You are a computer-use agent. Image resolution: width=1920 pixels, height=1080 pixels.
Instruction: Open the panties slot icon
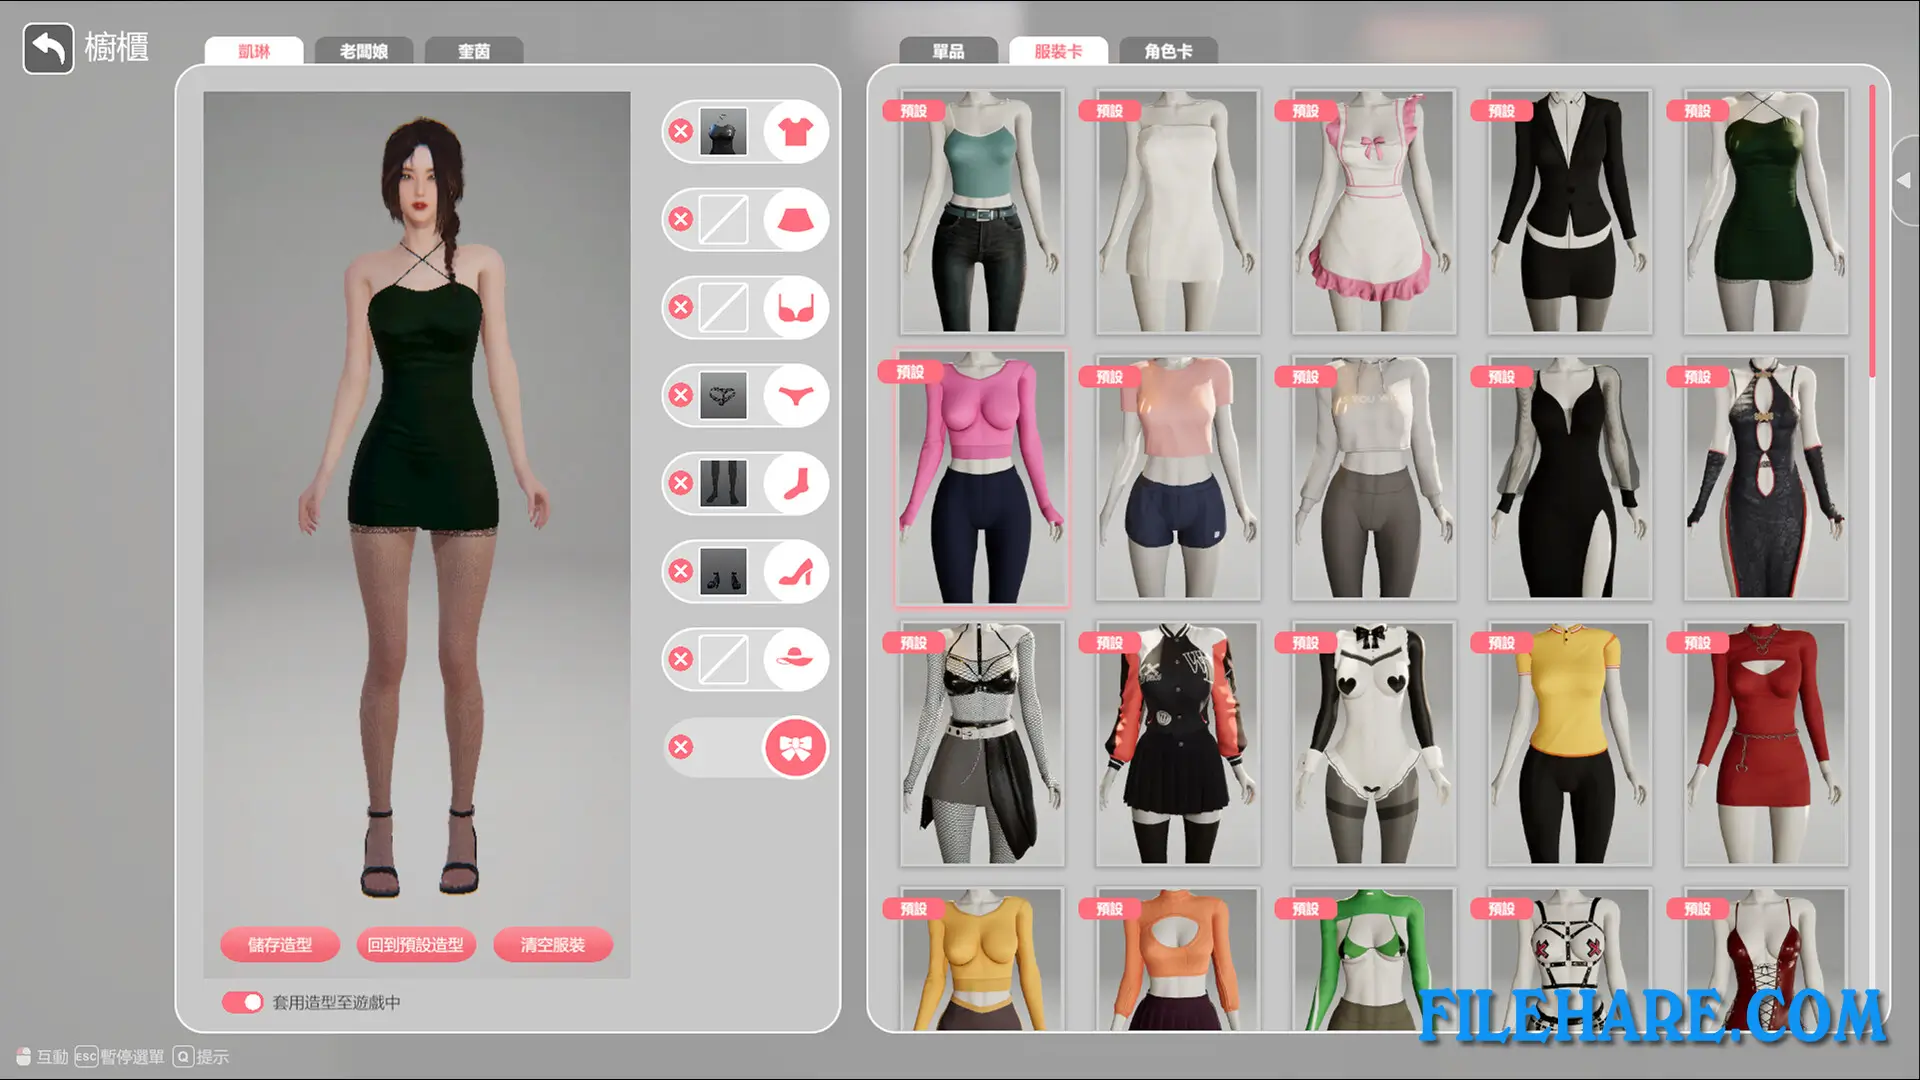794,395
